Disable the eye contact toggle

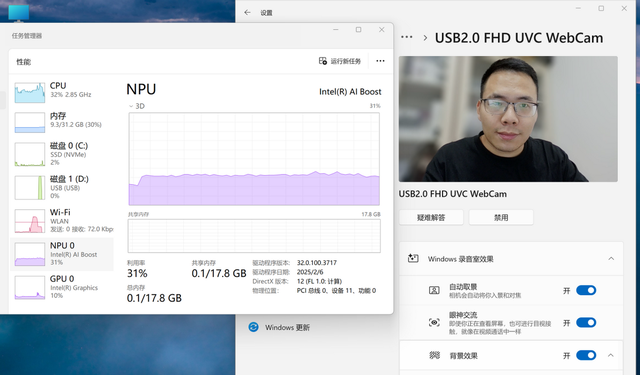click(586, 322)
